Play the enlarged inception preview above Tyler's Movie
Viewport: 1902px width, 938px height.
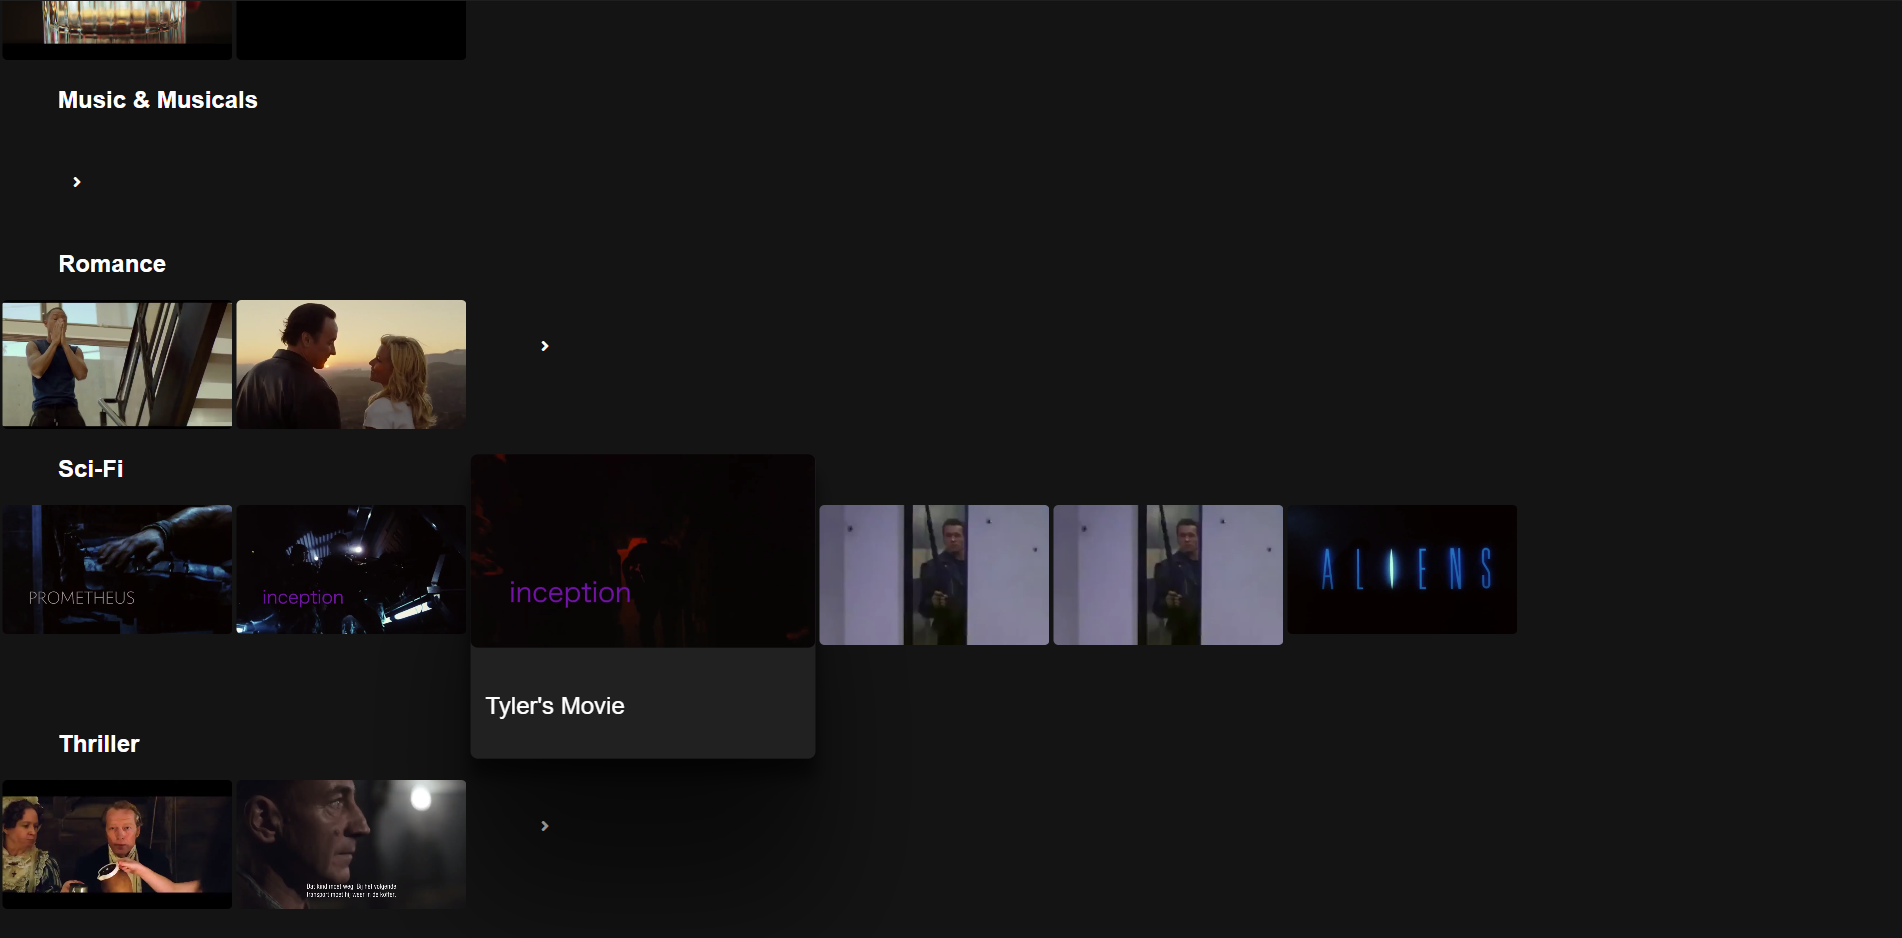click(x=643, y=551)
